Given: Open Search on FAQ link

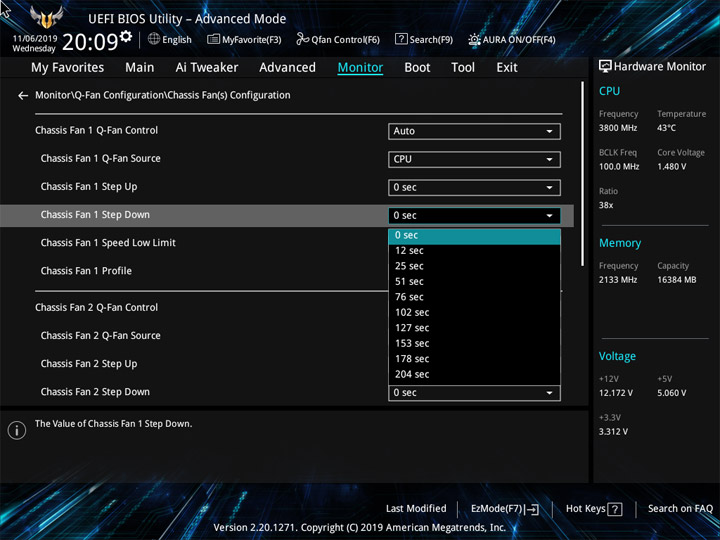Looking at the screenshot, I should 680,509.
